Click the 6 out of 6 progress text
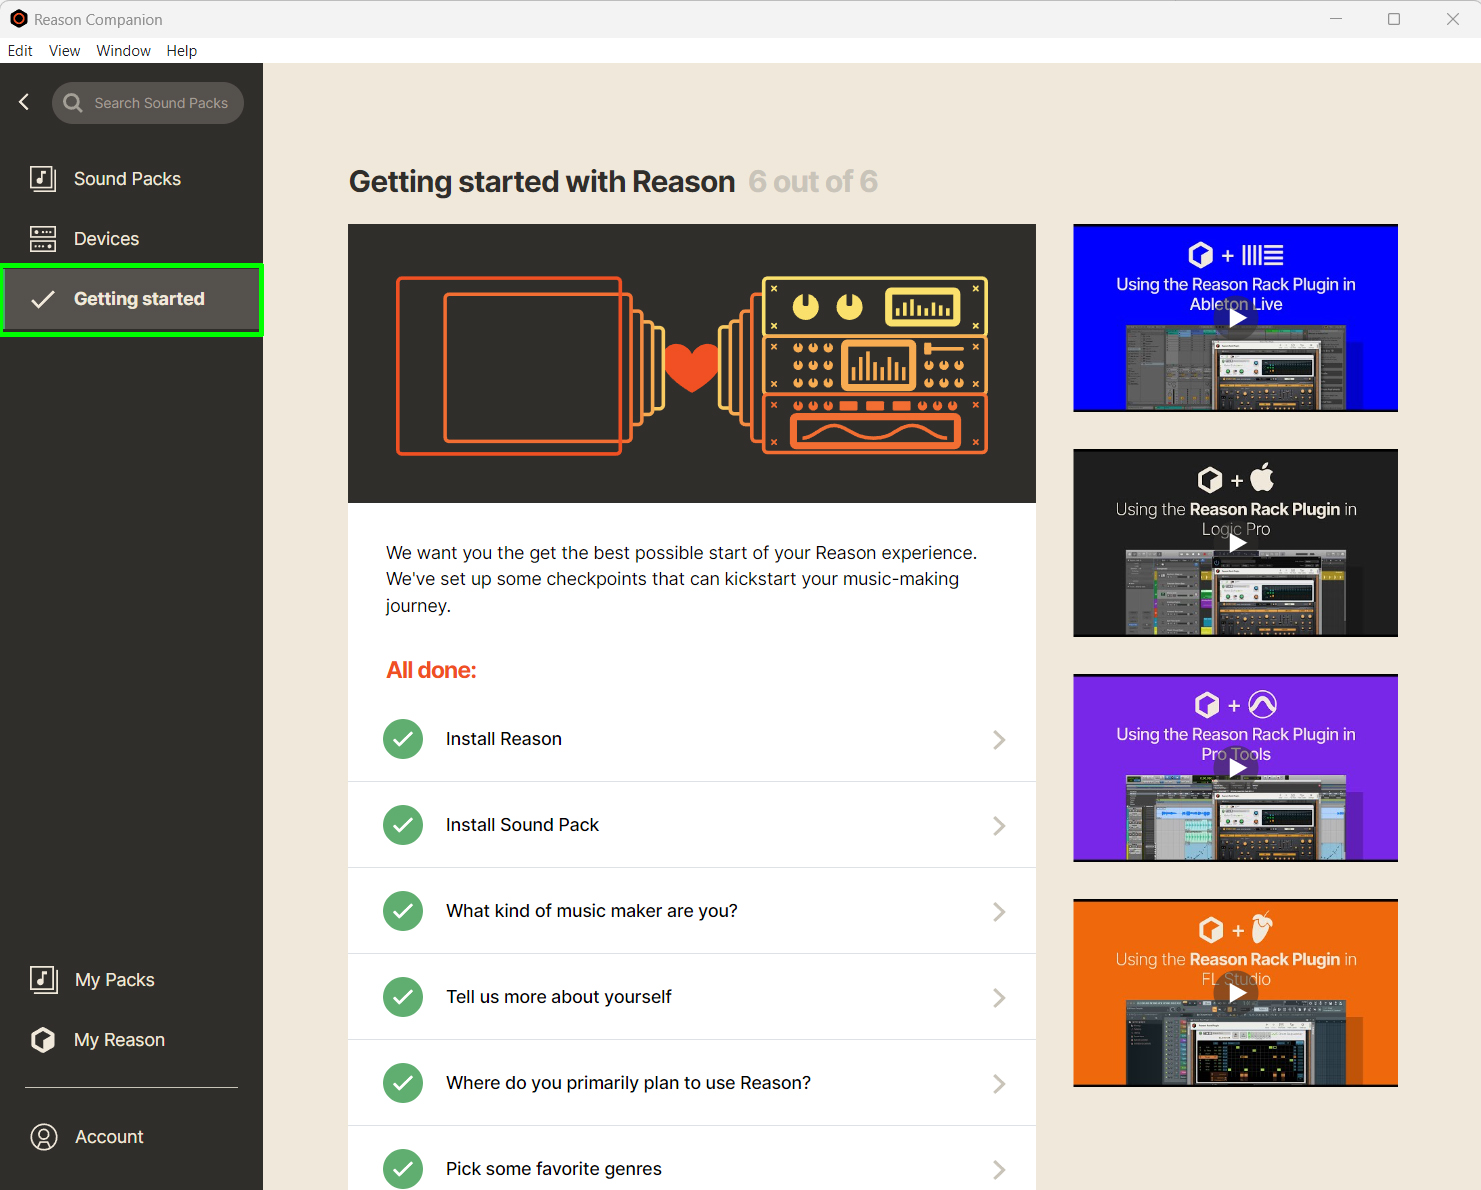The image size is (1481, 1190). tap(813, 182)
